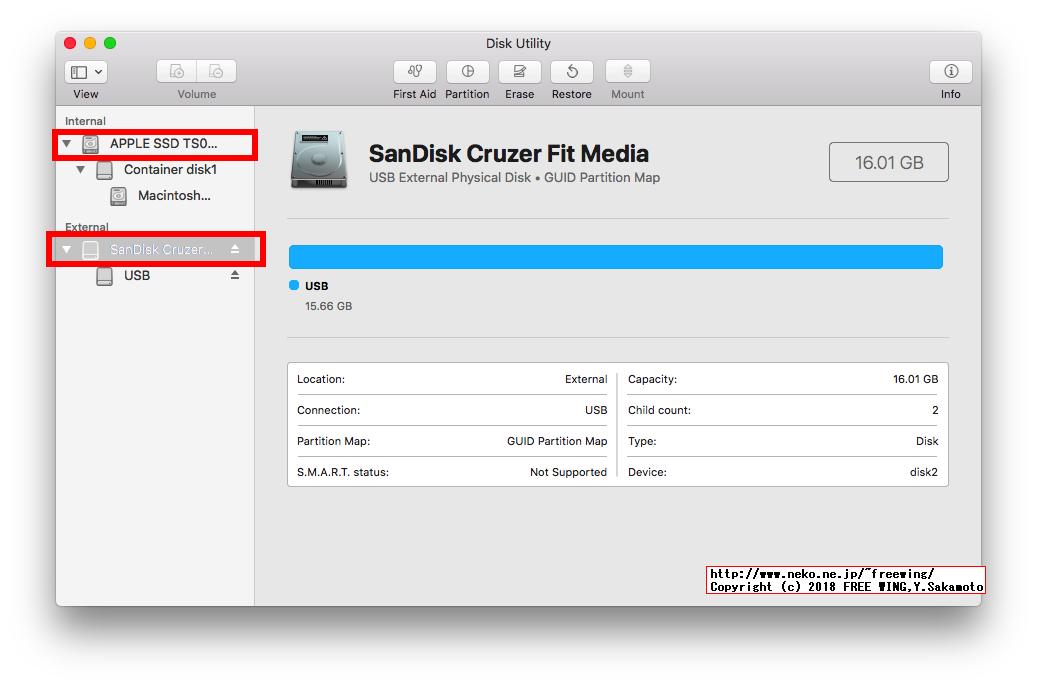Click the 15.66 GB size label
The height and width of the screenshot is (686, 1037).
[329, 306]
